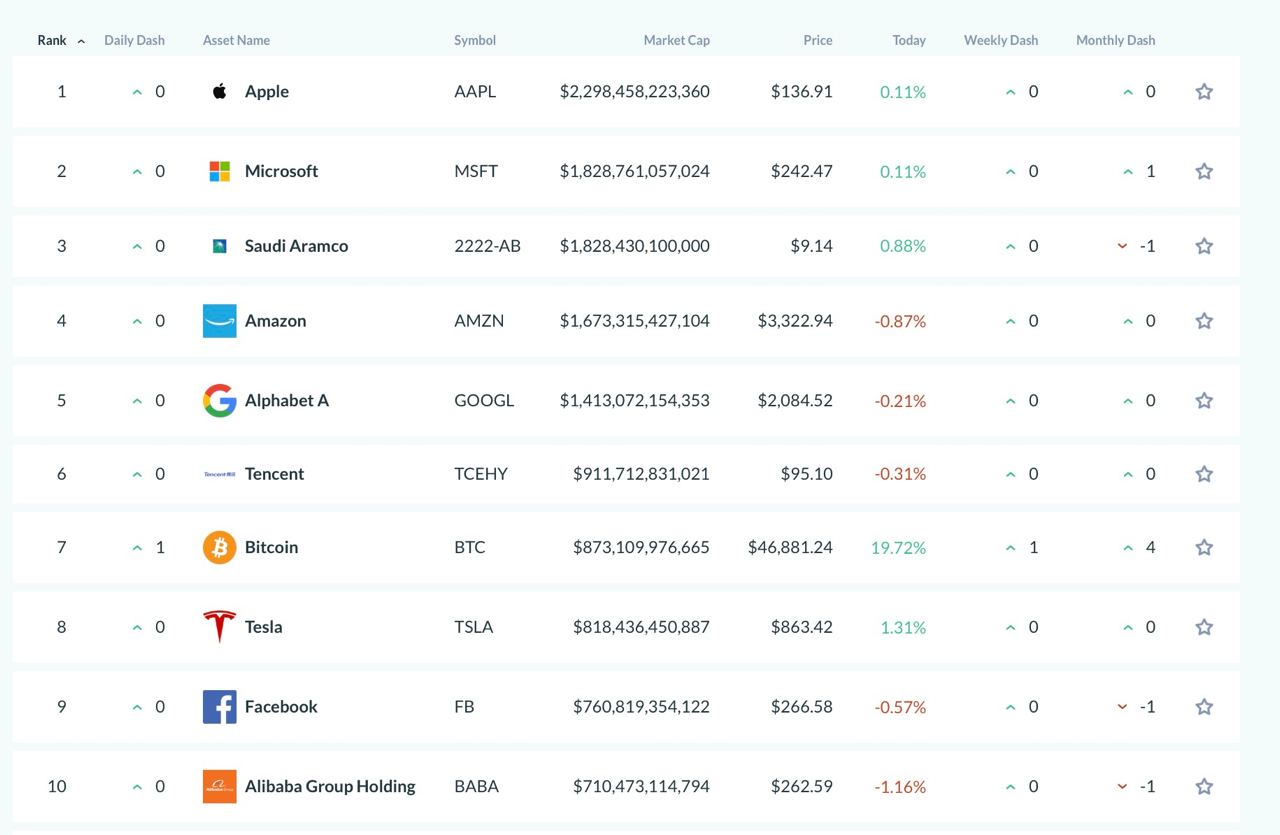Open the Alphabet A asset name

point(287,400)
